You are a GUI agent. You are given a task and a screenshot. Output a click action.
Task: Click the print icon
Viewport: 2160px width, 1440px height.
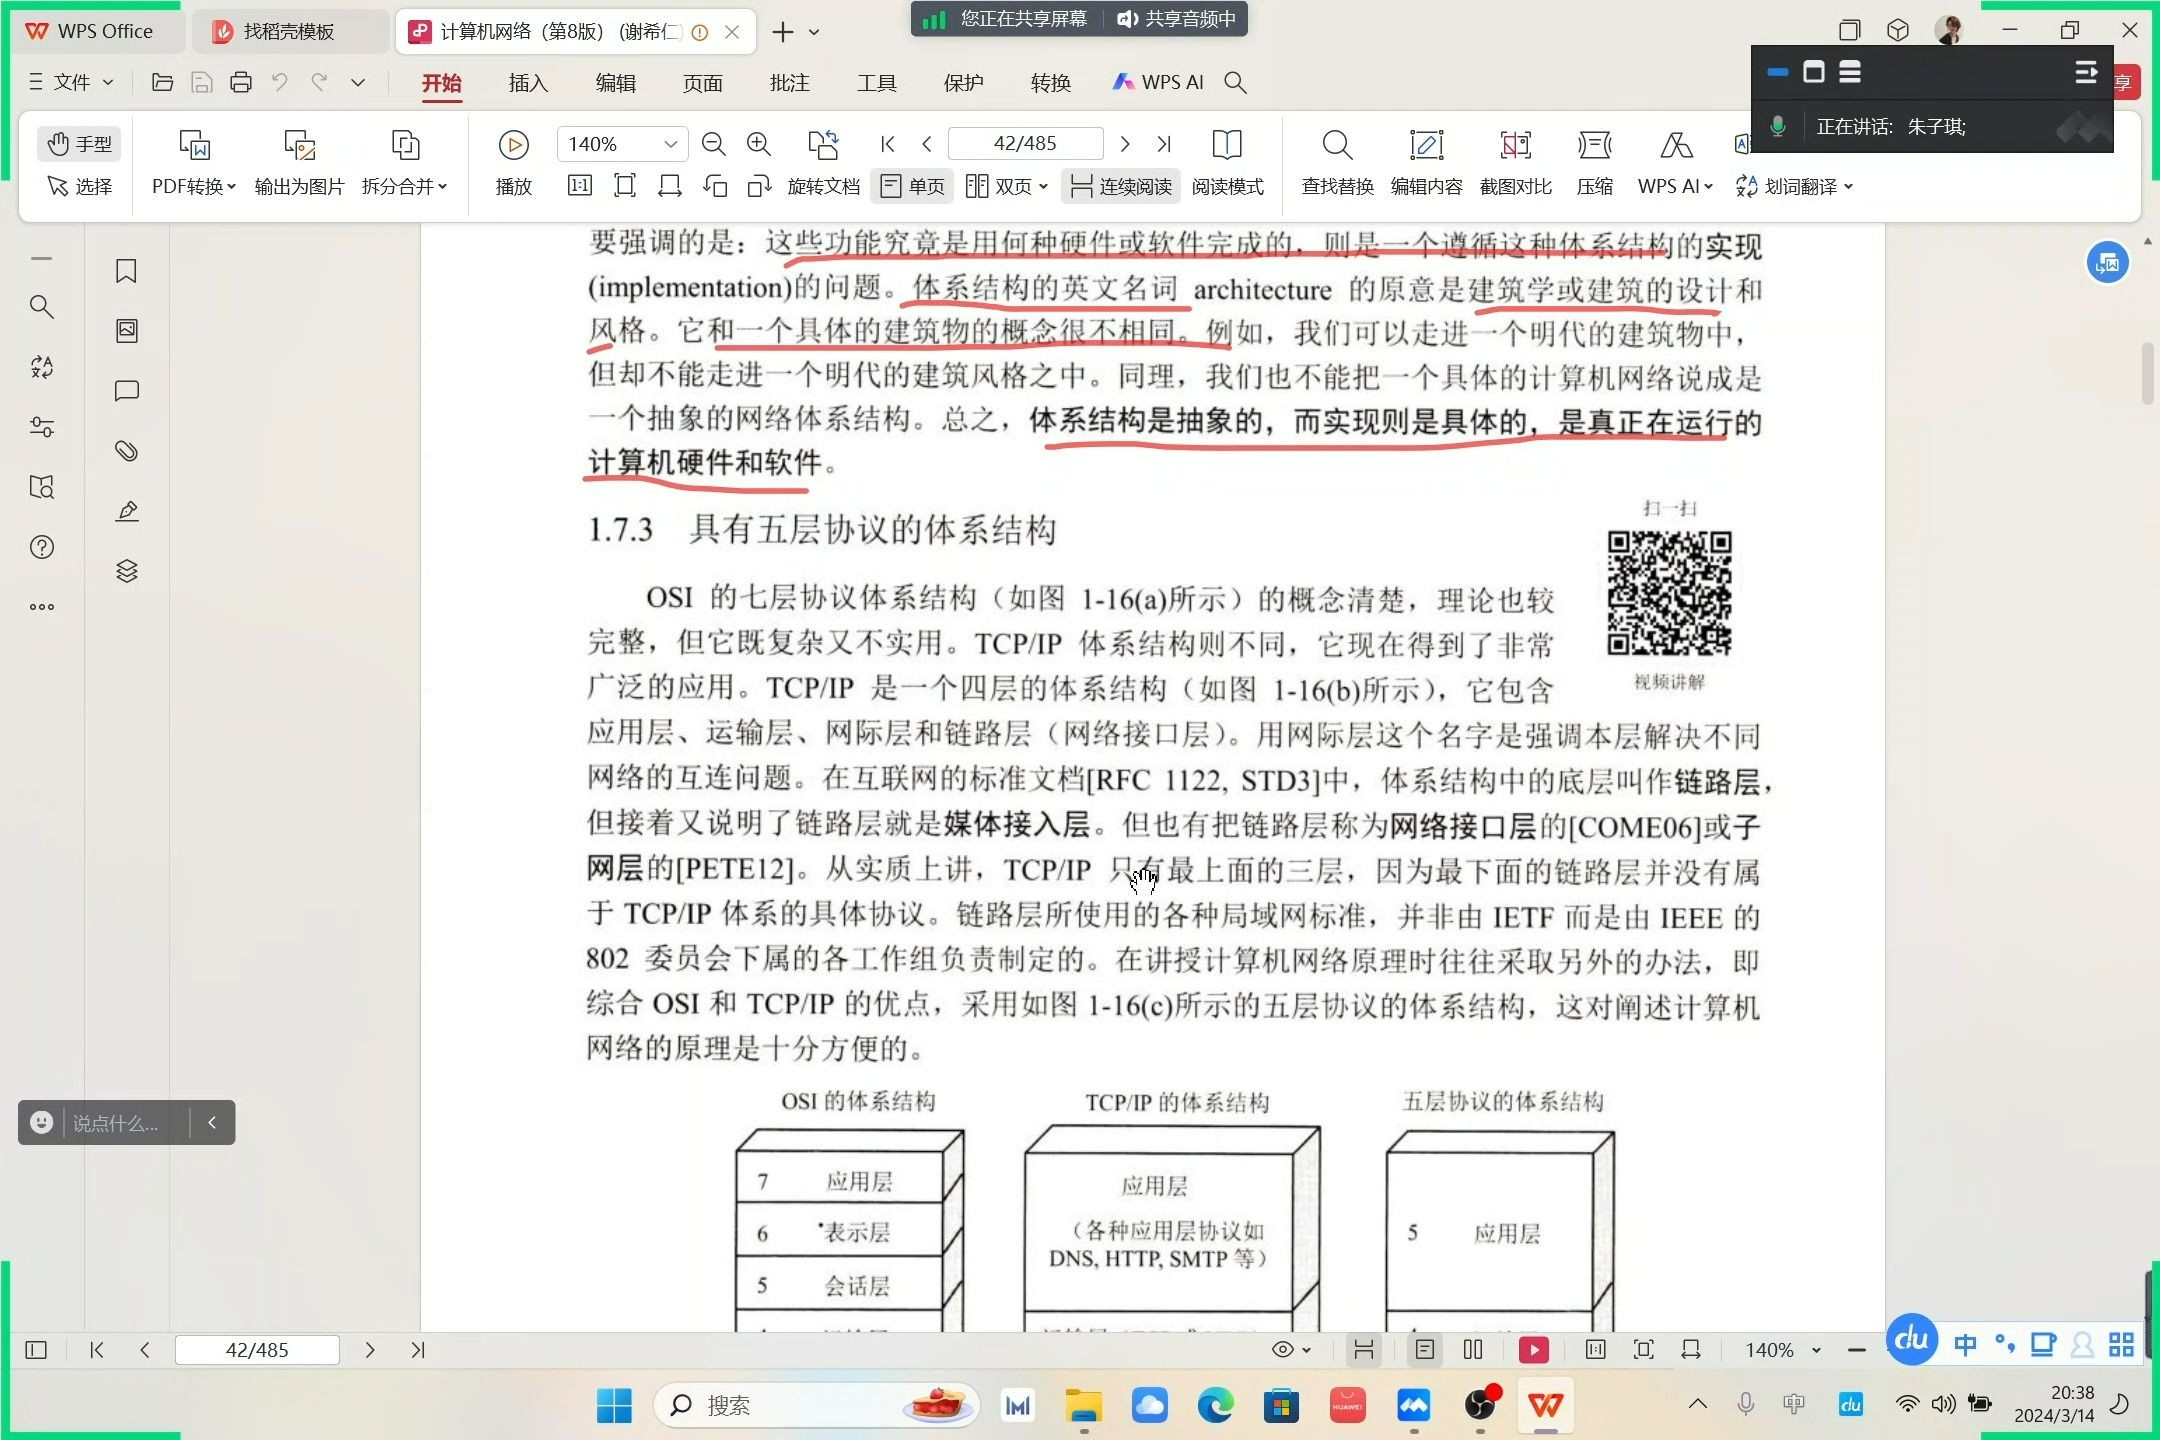[240, 83]
